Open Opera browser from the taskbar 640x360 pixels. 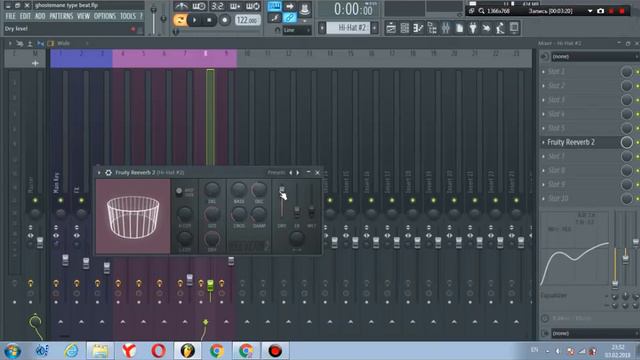(158, 350)
